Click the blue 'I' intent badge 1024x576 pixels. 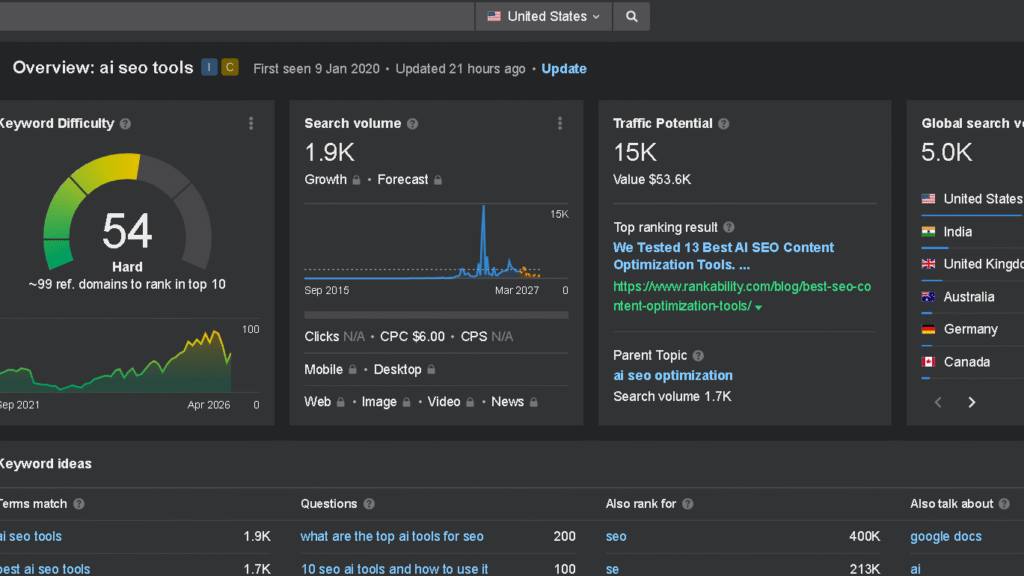pos(209,68)
